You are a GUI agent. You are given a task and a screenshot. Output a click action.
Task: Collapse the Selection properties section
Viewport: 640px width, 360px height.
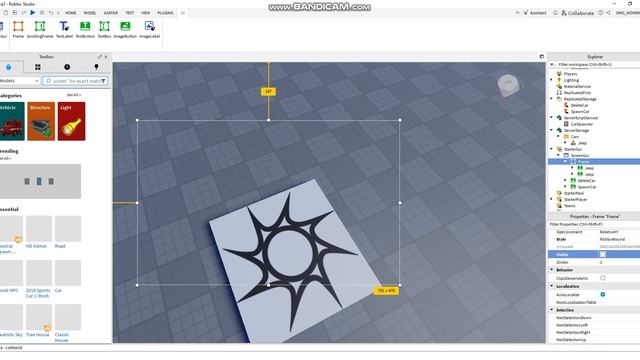(552, 310)
